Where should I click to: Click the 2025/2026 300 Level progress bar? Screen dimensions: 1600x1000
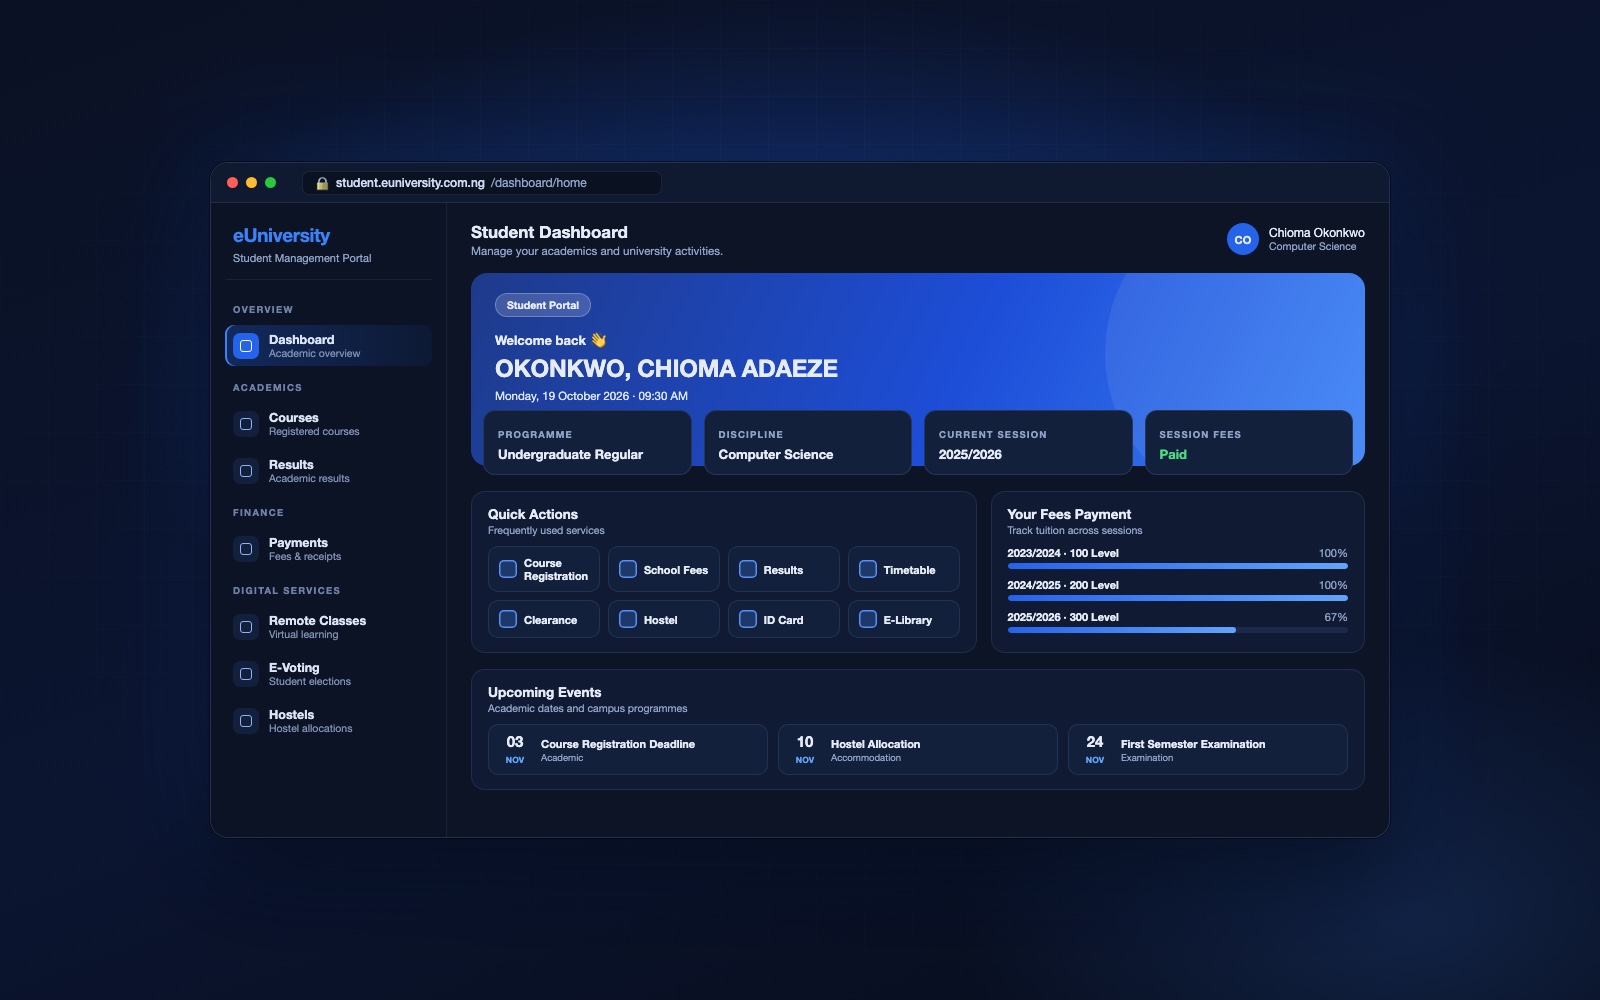tap(1178, 630)
